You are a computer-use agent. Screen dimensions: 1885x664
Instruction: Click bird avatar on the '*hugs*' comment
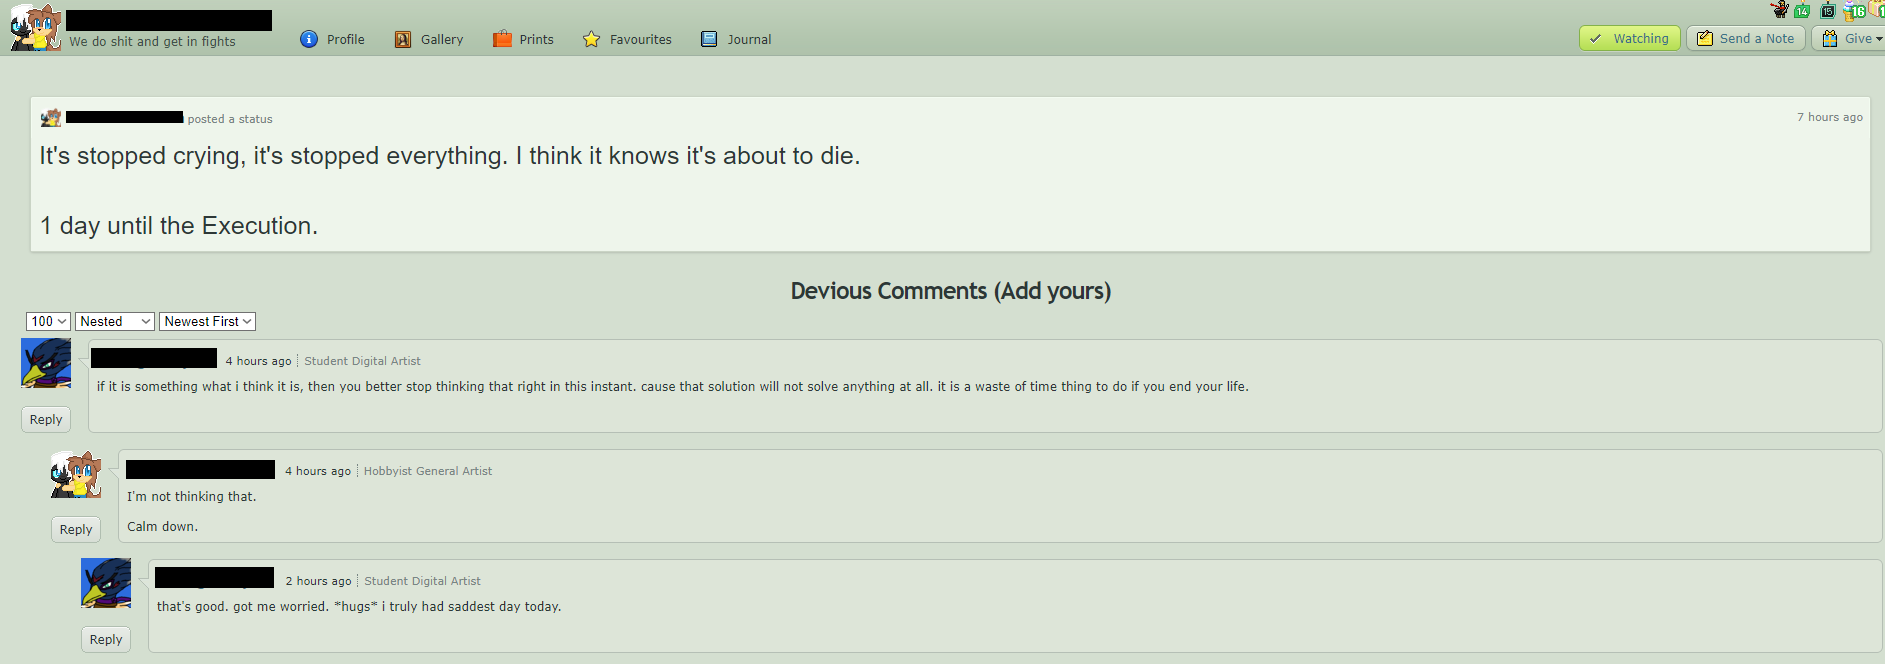[x=106, y=583]
